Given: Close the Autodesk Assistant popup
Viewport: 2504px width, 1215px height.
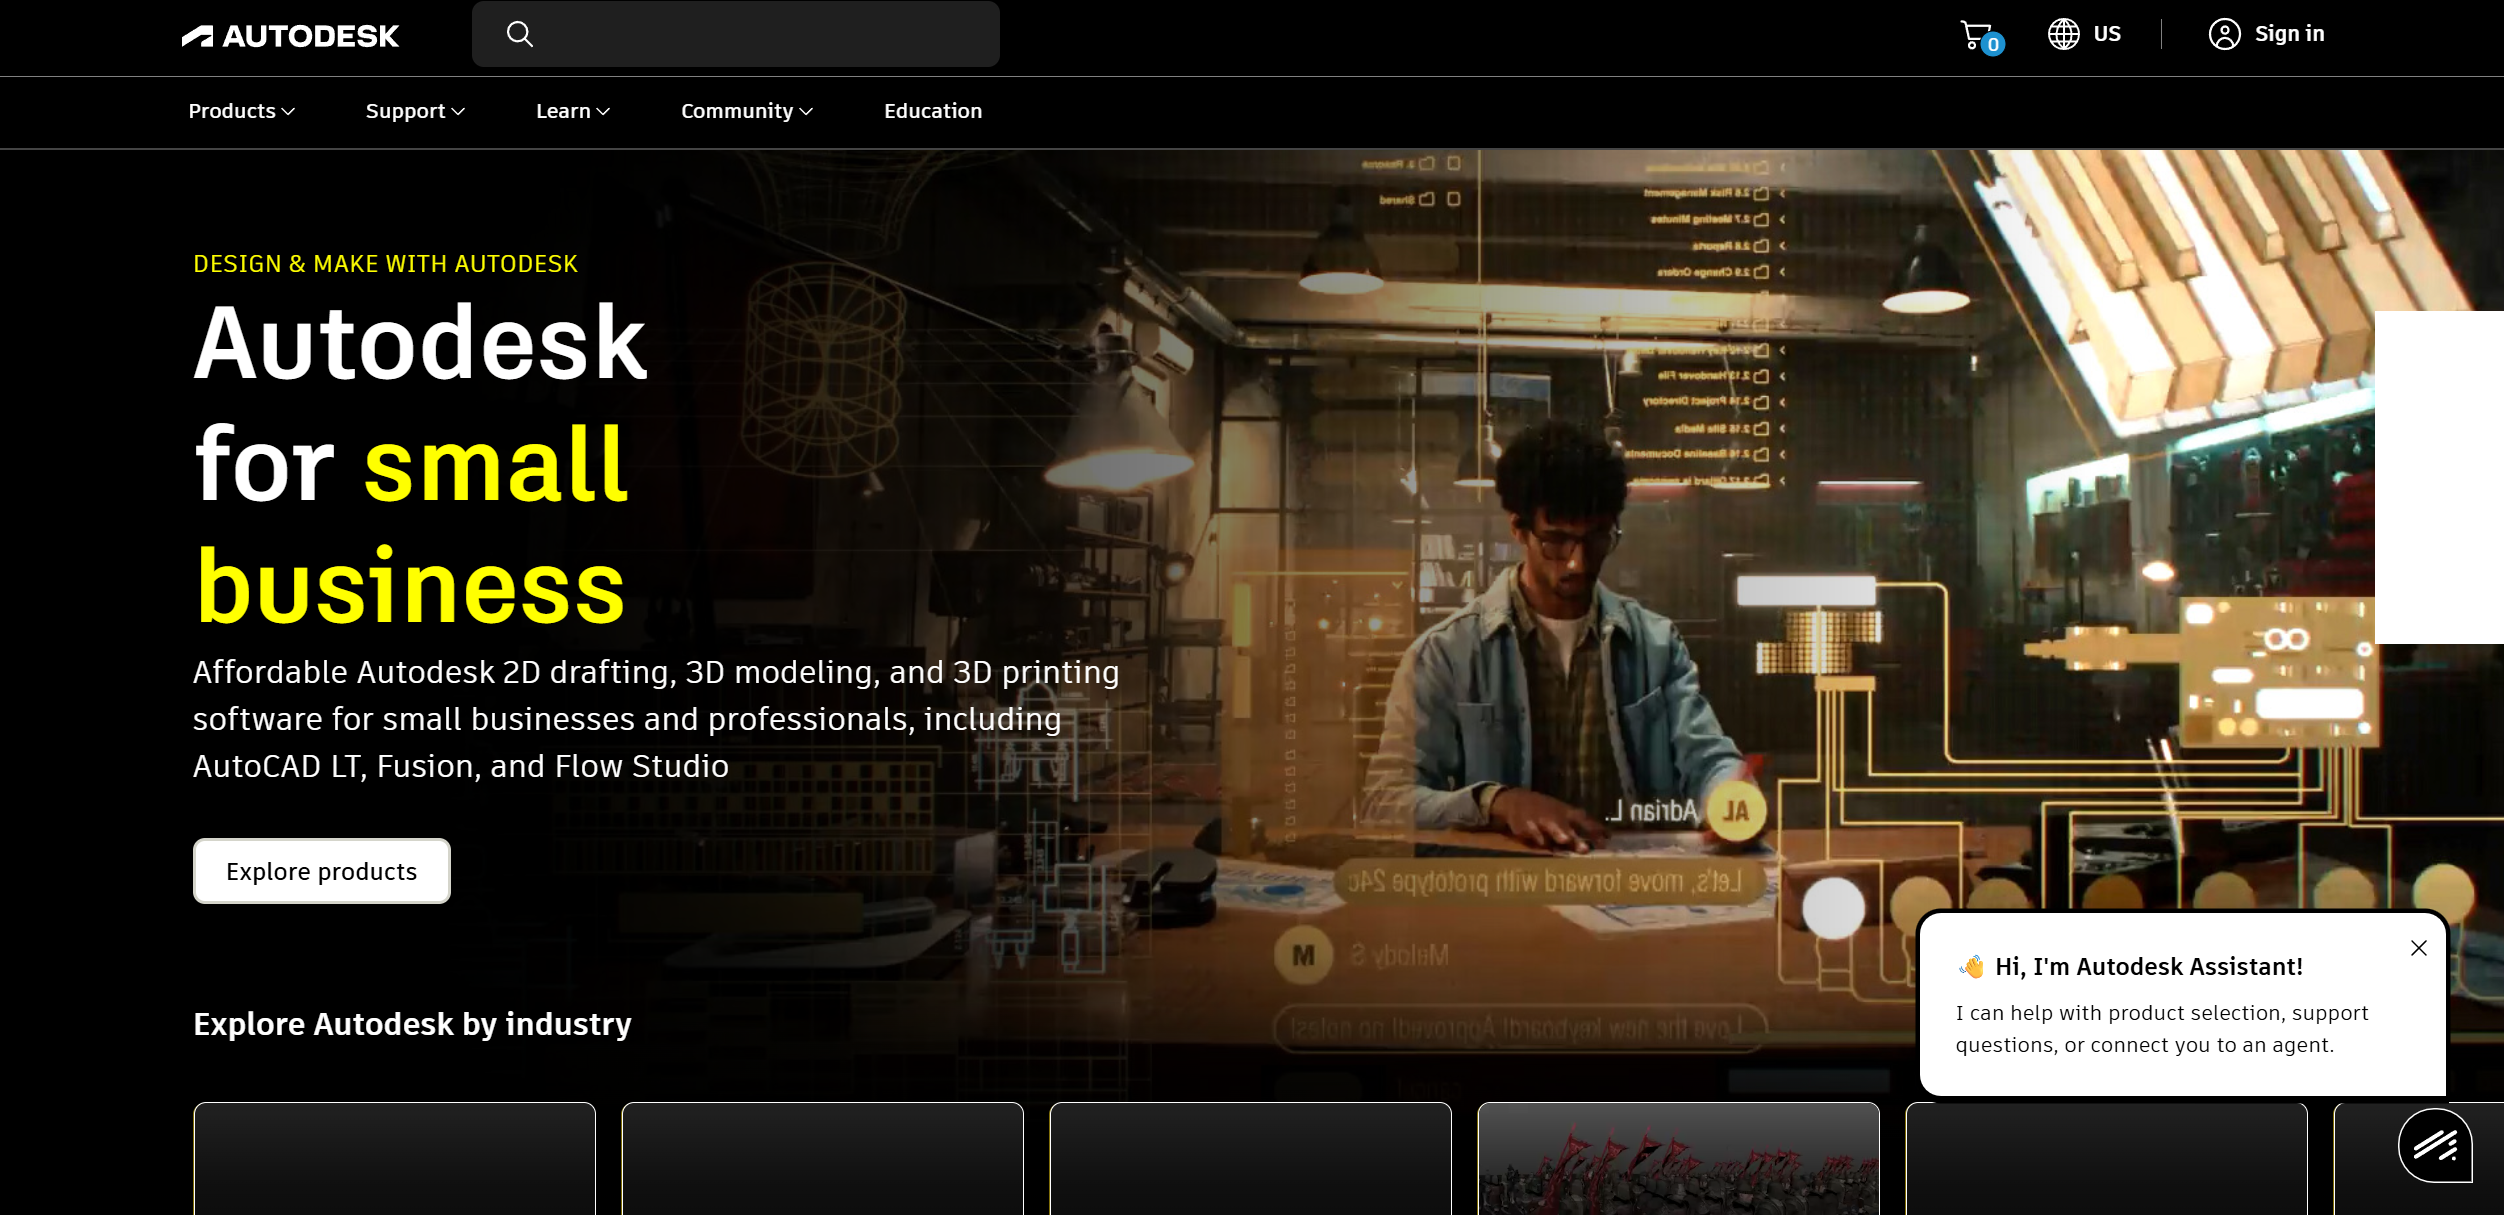Looking at the screenshot, I should click(x=2418, y=948).
